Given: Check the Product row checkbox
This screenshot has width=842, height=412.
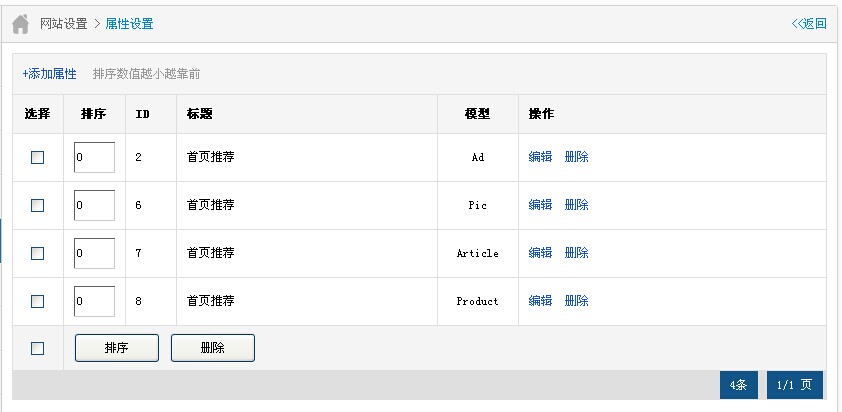Looking at the screenshot, I should tap(38, 301).
